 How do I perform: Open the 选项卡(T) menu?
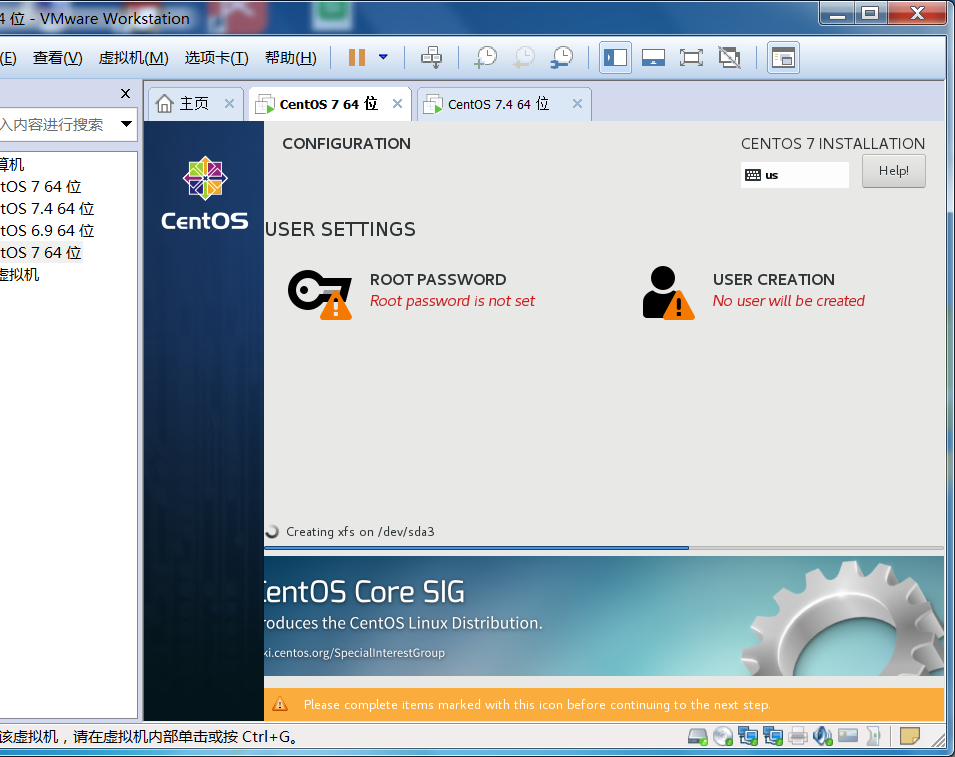(216, 58)
